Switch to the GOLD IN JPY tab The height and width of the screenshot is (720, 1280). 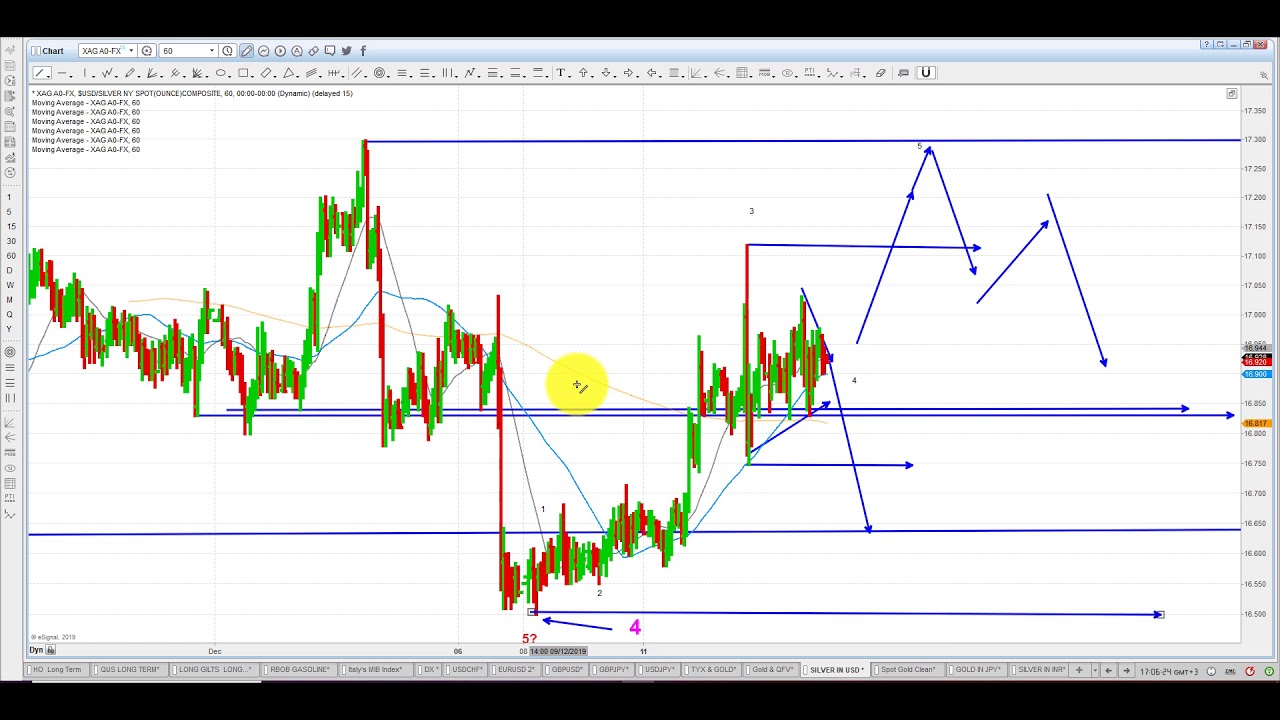pos(976,670)
